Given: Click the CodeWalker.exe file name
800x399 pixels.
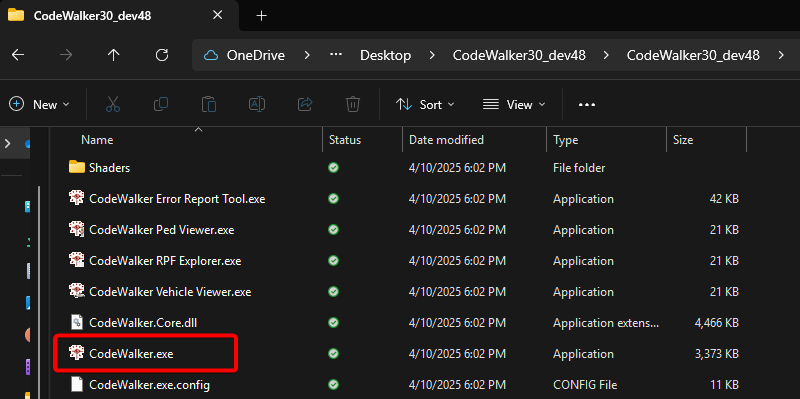Looking at the screenshot, I should click(x=131, y=354).
